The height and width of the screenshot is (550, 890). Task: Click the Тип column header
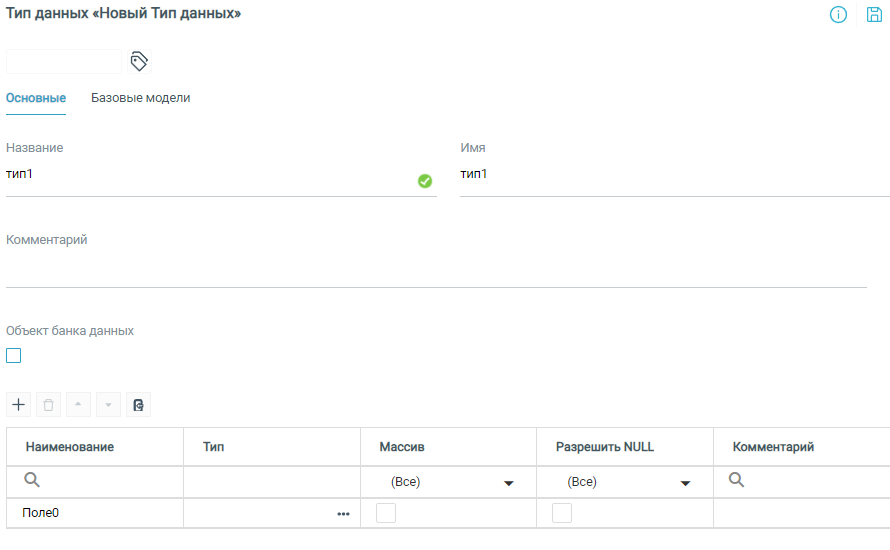pyautogui.click(x=213, y=447)
